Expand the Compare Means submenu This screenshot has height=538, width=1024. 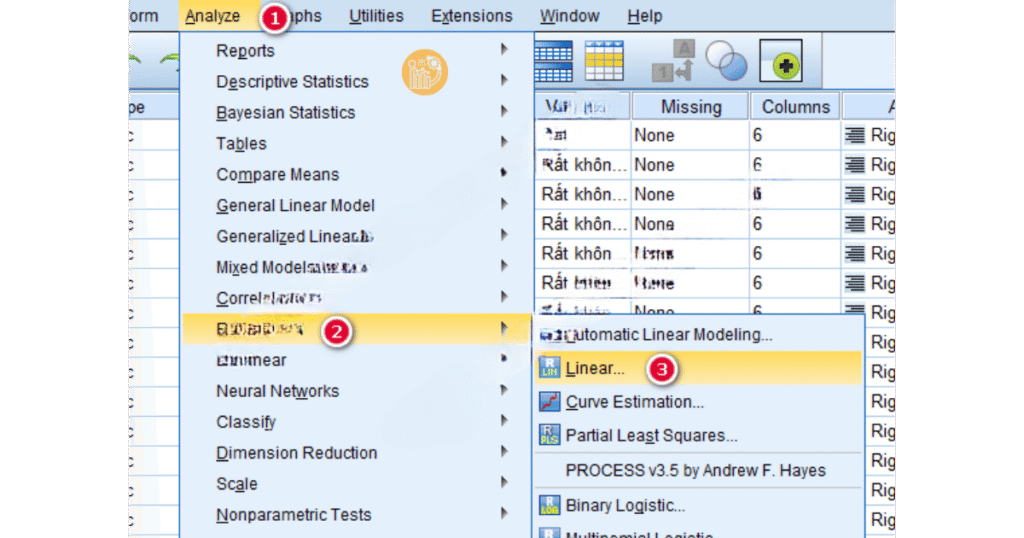(x=277, y=175)
